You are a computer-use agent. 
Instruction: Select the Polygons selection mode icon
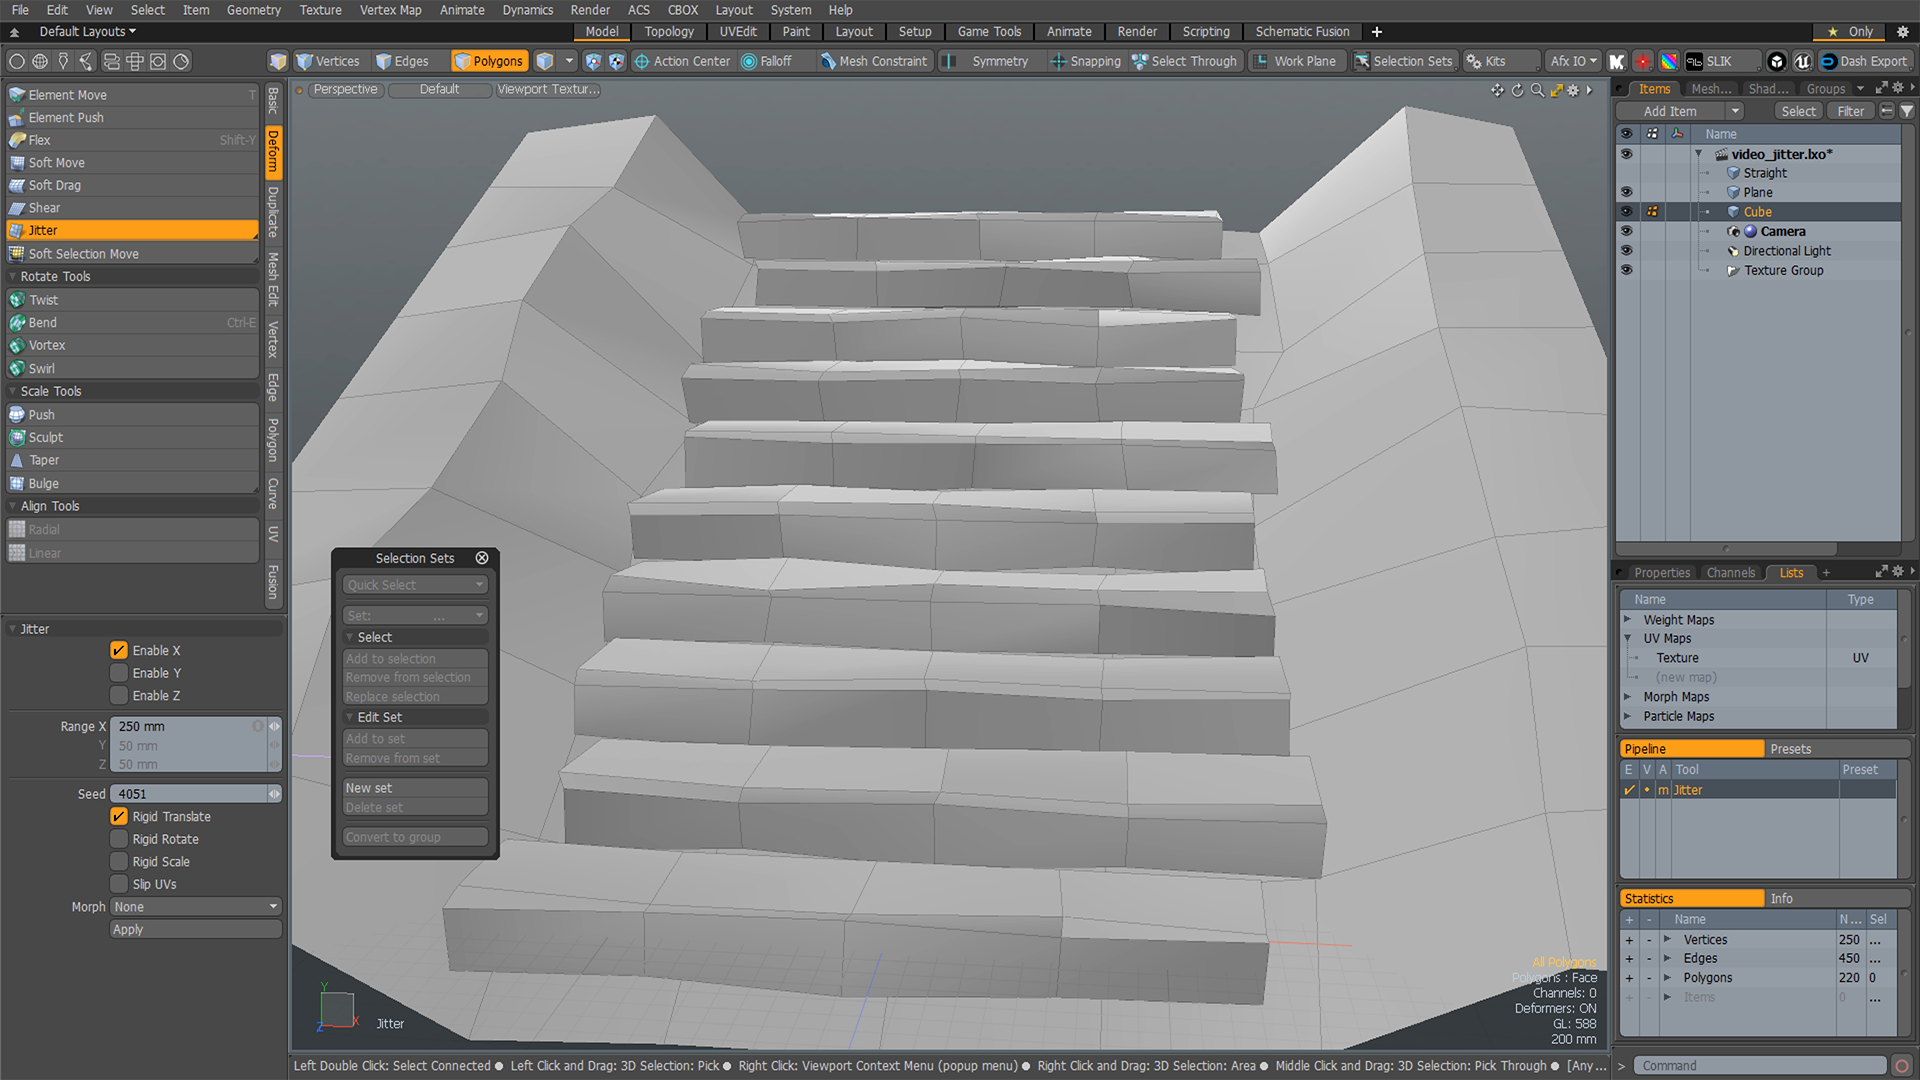[x=463, y=60]
